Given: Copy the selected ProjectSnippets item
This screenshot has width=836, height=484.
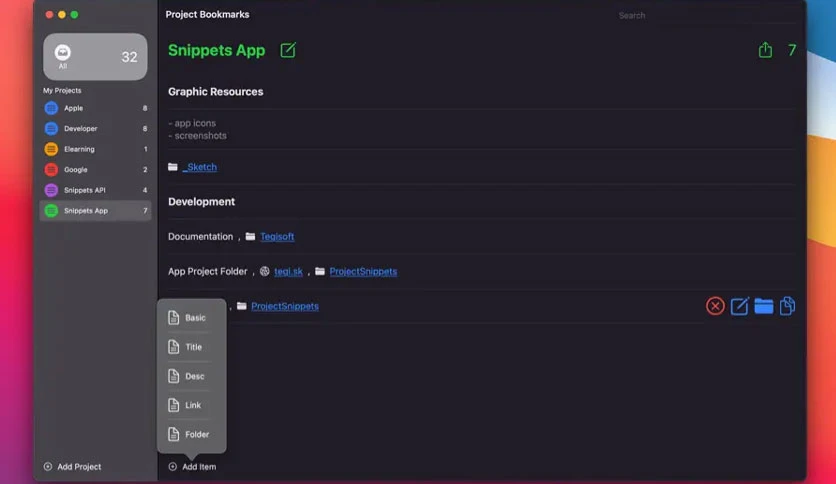Looking at the screenshot, I should [x=787, y=306].
